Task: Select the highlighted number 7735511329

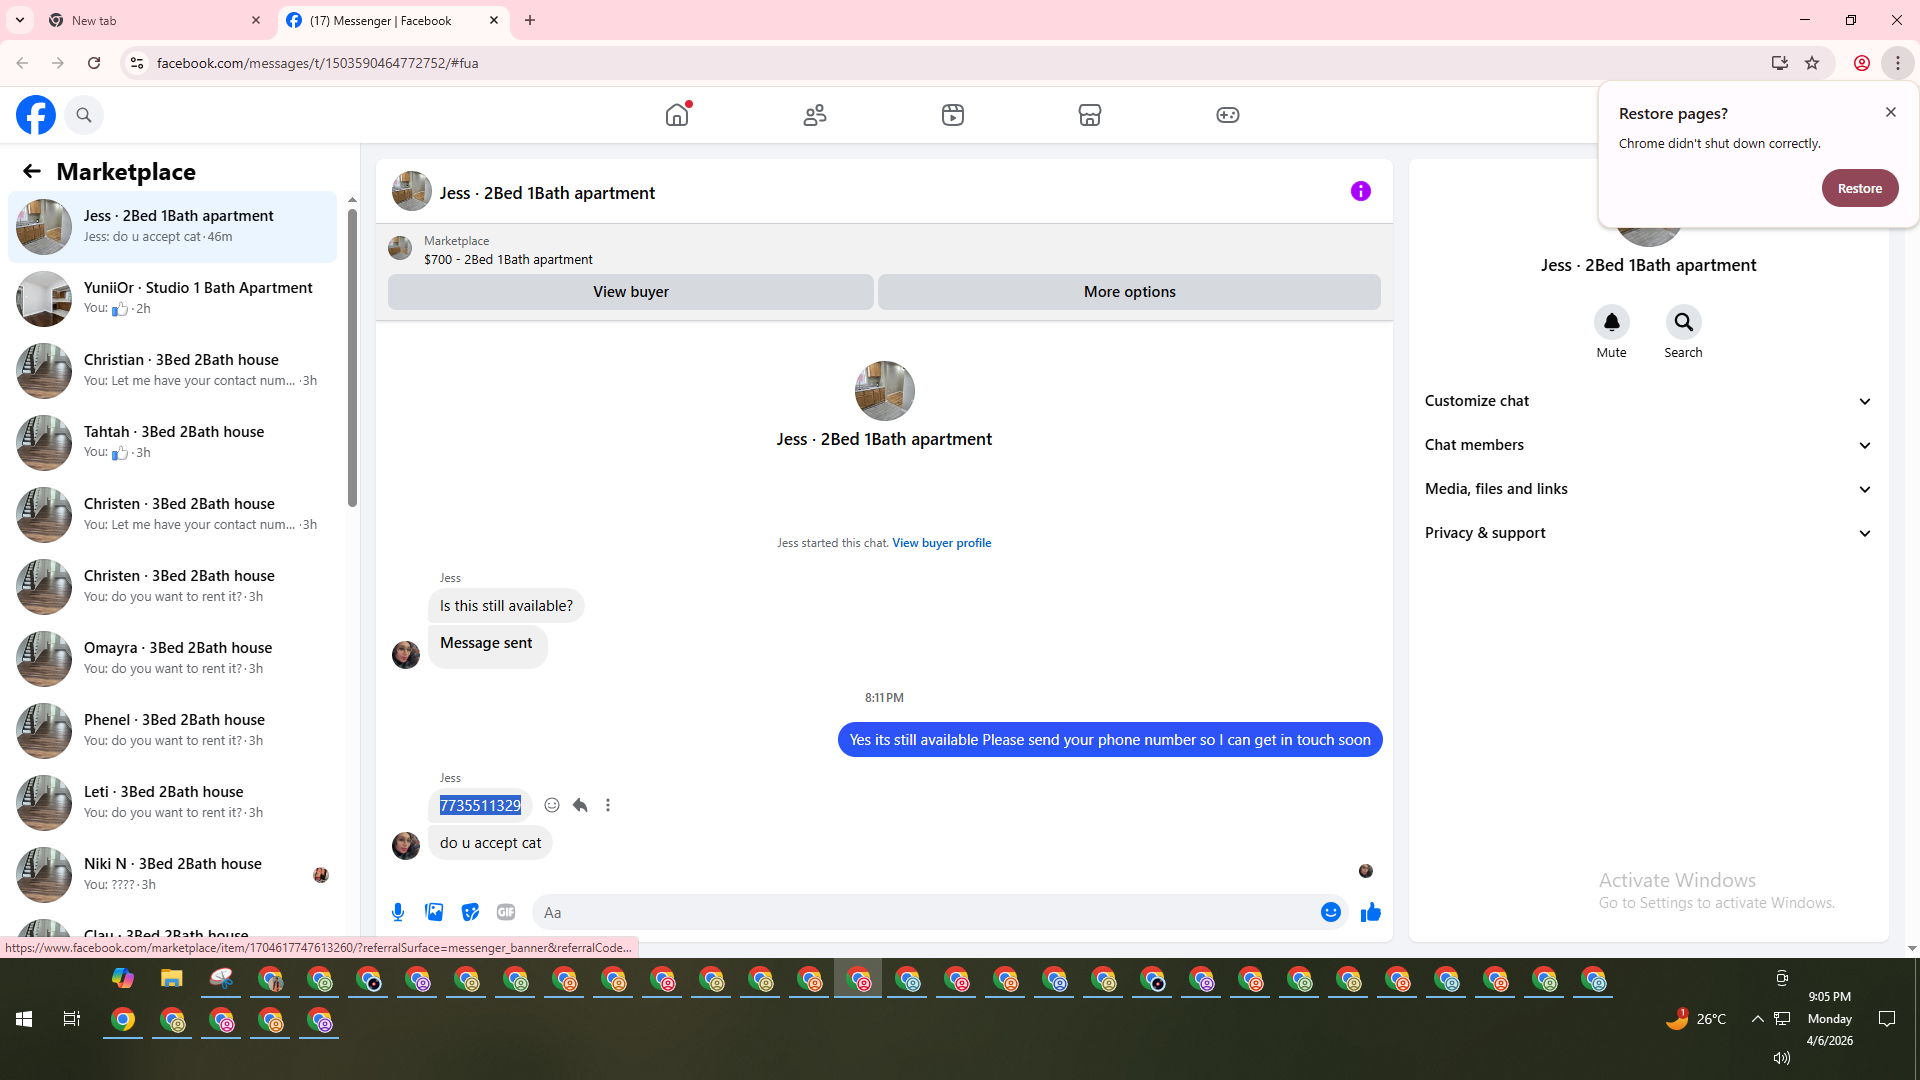Action: tap(480, 806)
